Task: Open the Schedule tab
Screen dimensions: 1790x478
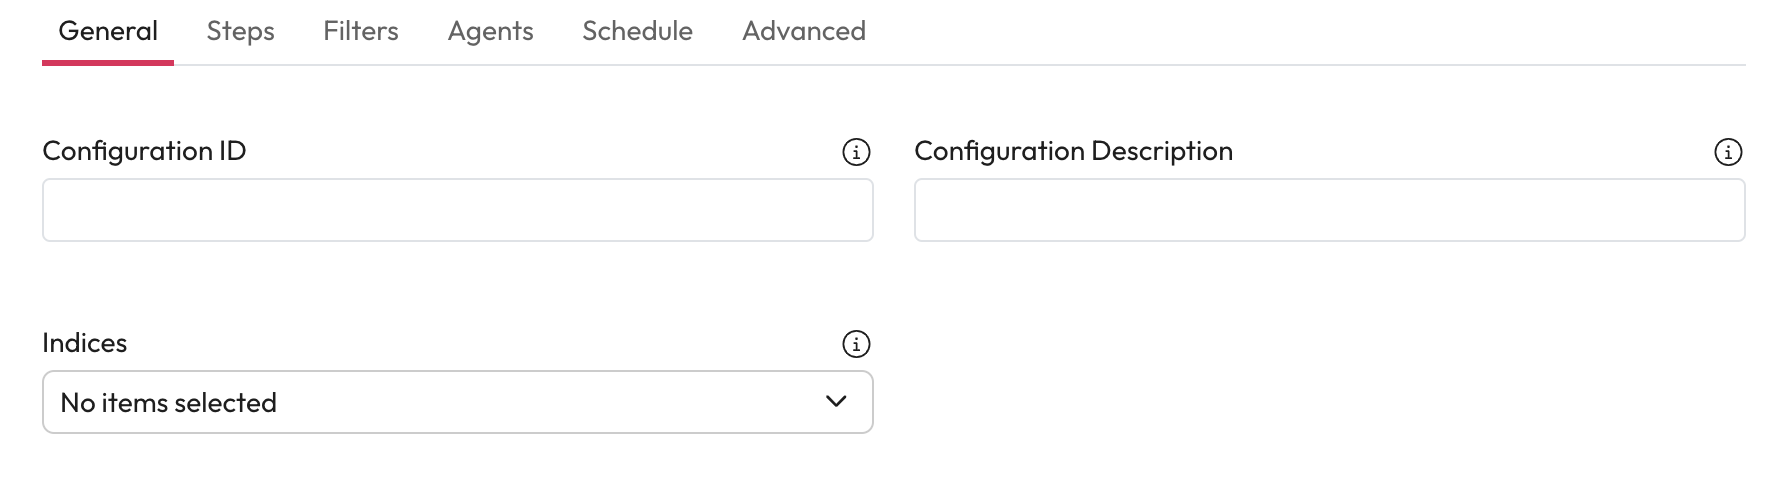Action: [x=637, y=31]
